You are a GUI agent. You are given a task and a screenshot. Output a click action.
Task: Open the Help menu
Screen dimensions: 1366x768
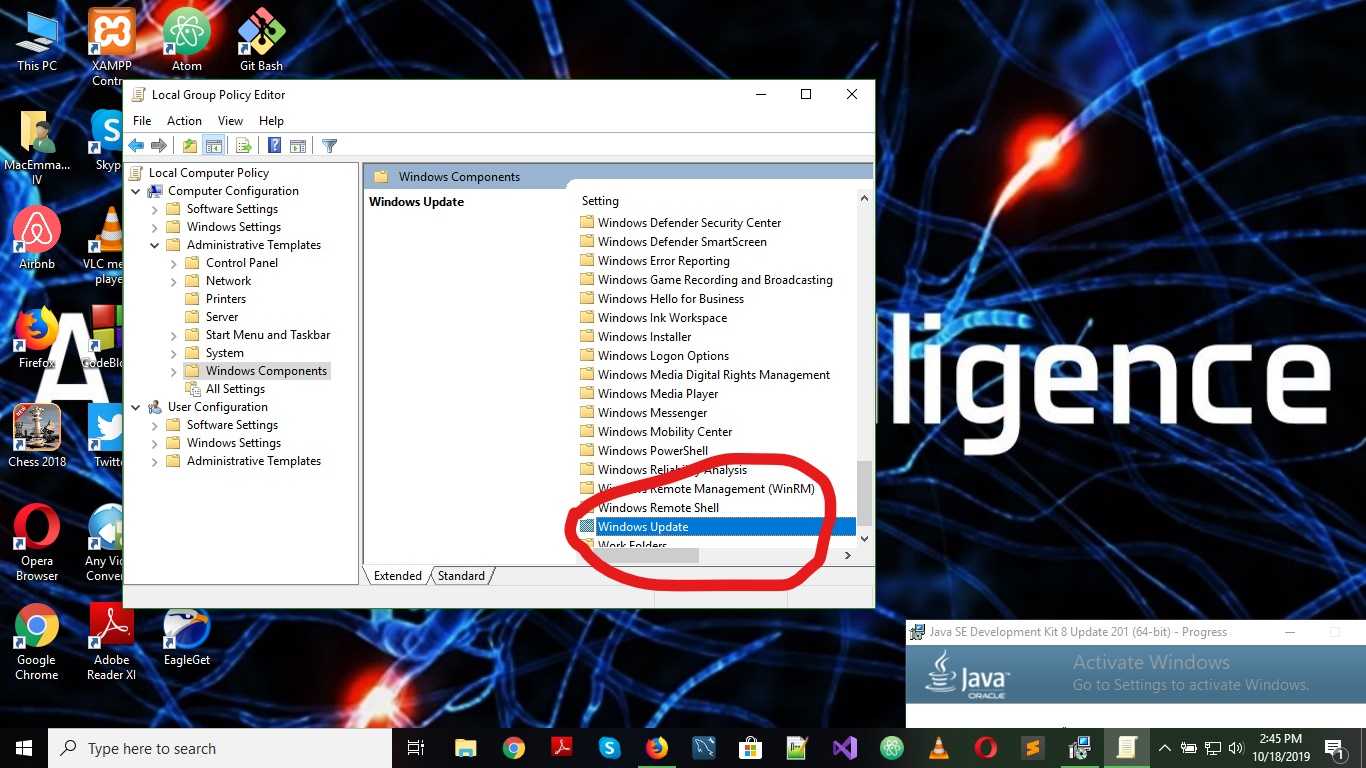tap(271, 120)
